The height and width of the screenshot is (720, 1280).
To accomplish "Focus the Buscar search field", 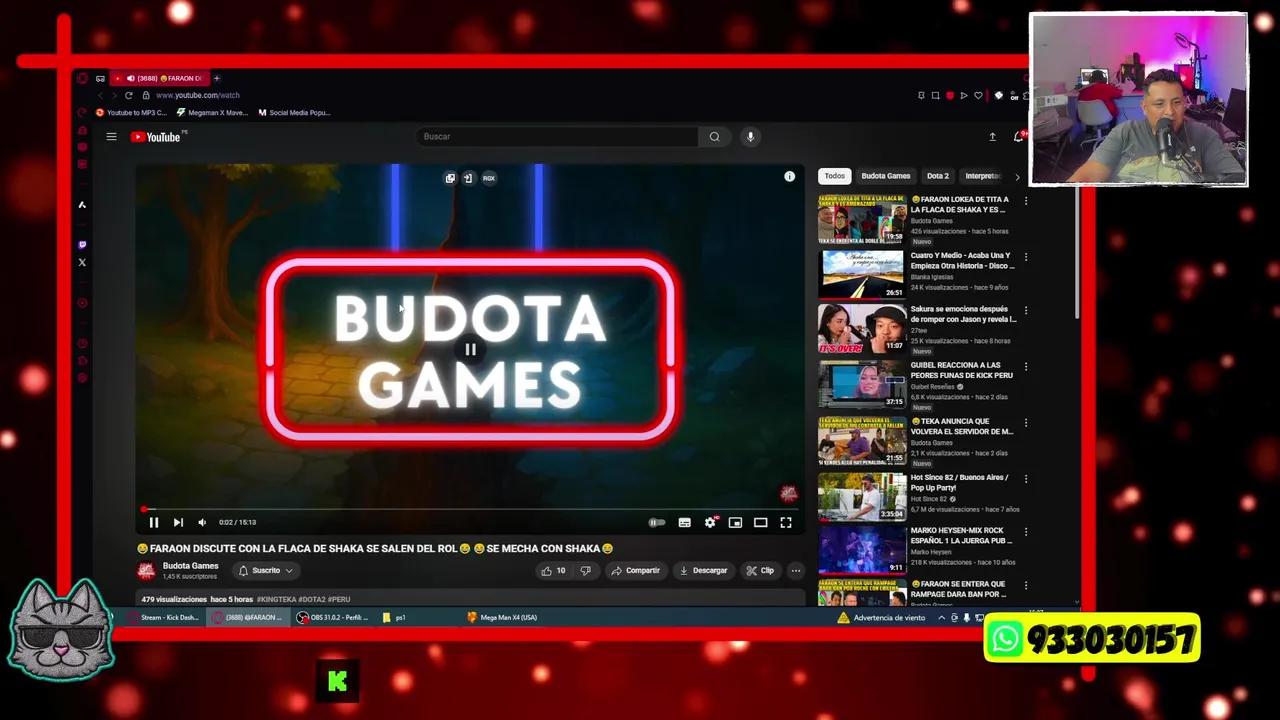I will [555, 137].
